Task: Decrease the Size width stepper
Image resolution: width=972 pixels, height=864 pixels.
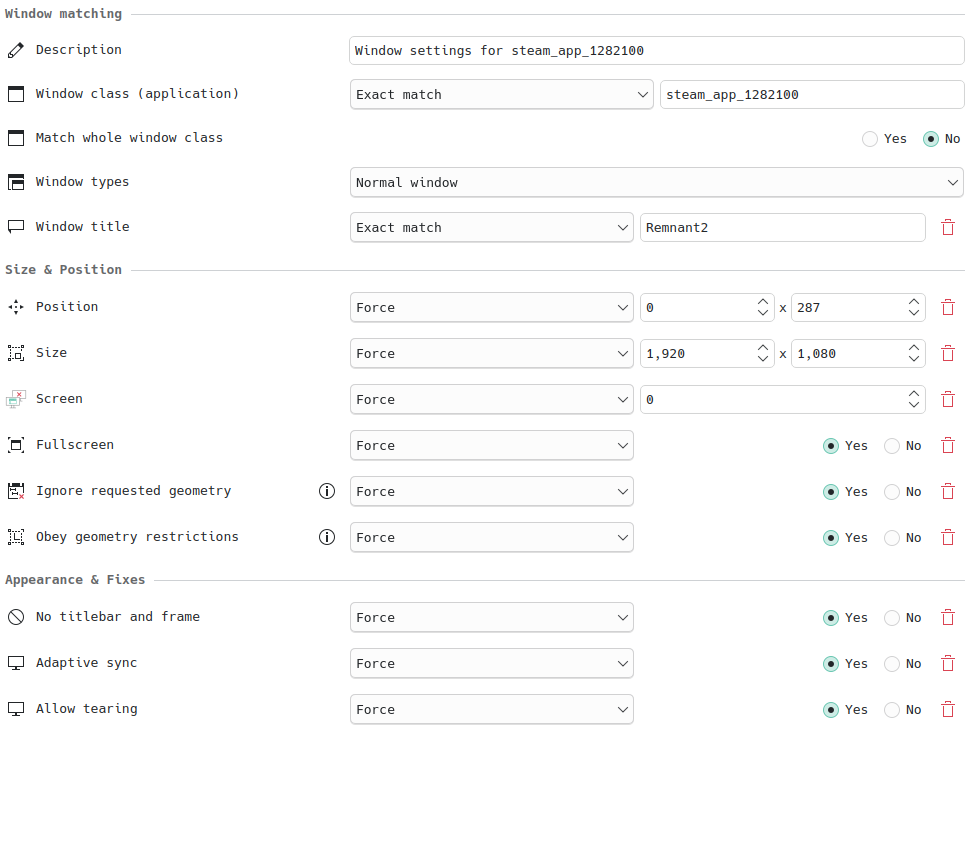Action: click(762, 359)
